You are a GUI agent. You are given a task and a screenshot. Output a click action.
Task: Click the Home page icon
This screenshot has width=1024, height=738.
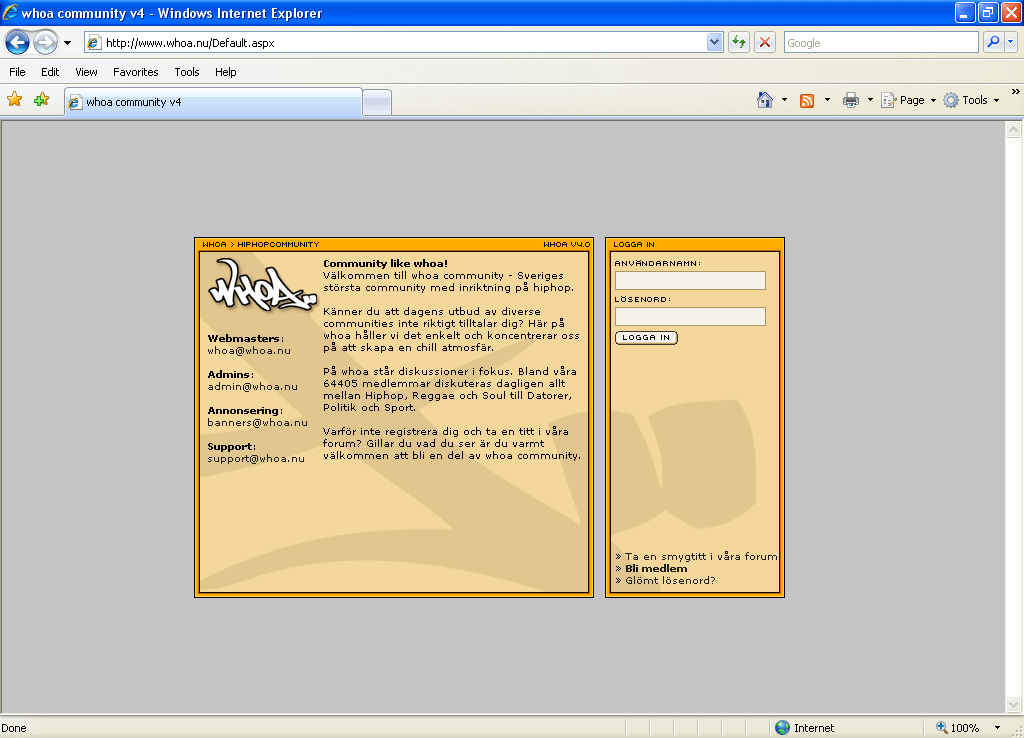click(765, 100)
